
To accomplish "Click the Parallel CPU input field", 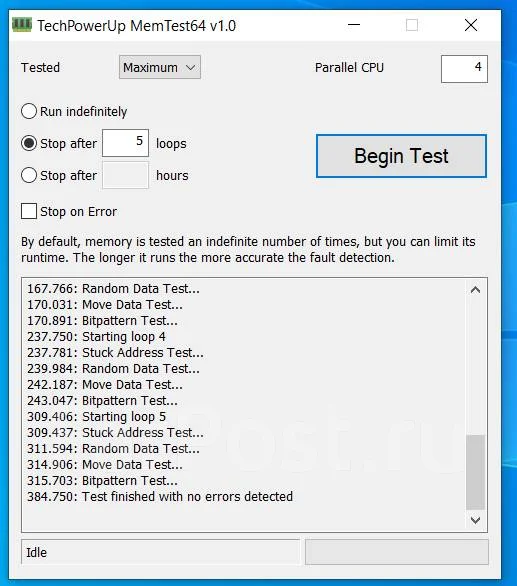I will [x=464, y=69].
